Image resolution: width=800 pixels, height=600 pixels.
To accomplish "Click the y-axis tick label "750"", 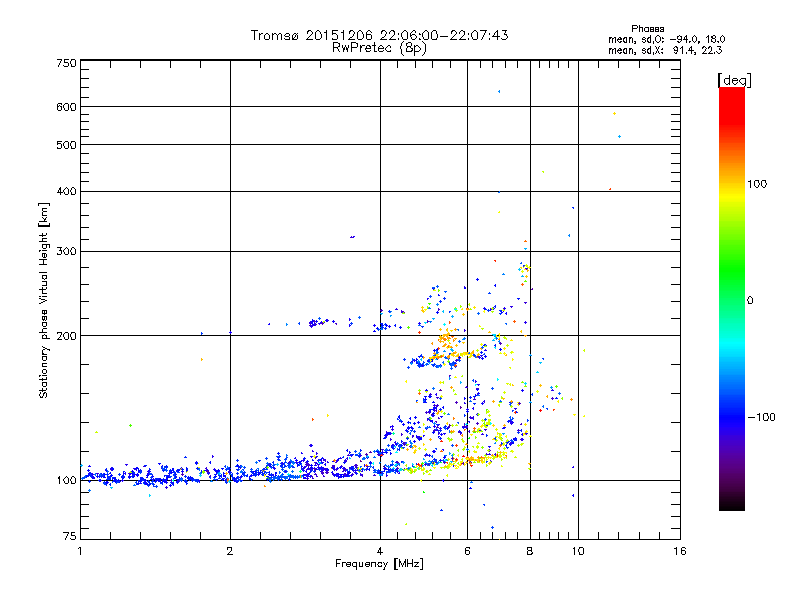I will click(x=67, y=63).
